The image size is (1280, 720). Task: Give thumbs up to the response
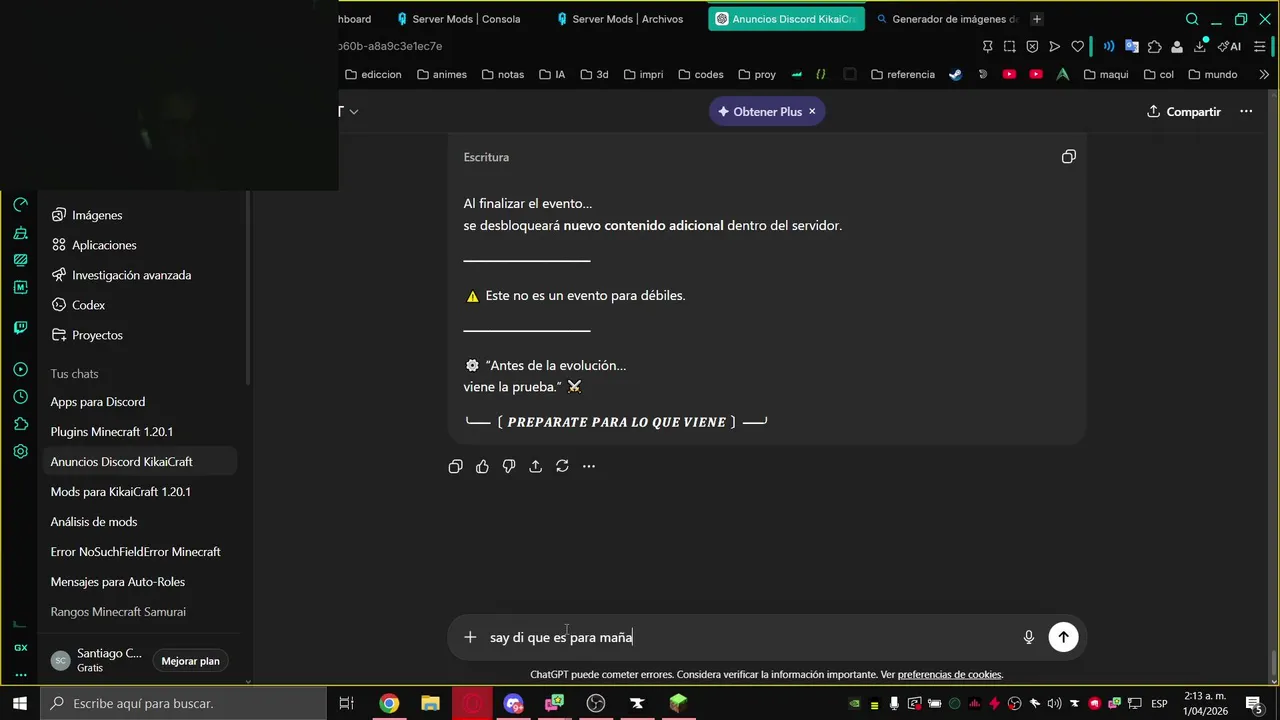(482, 466)
